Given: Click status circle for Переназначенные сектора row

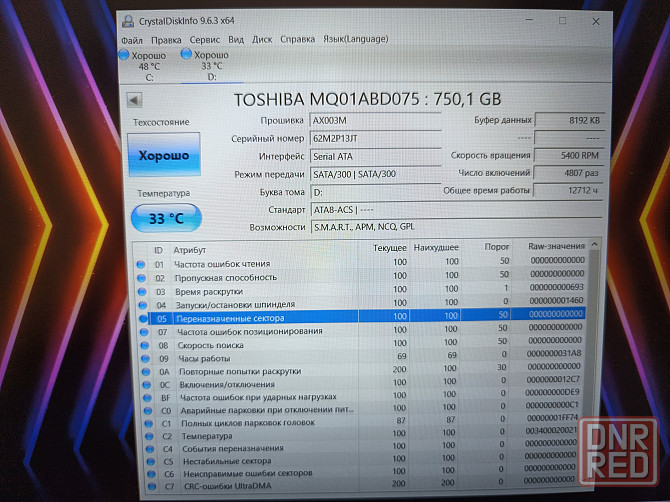Looking at the screenshot, I should tap(141, 317).
